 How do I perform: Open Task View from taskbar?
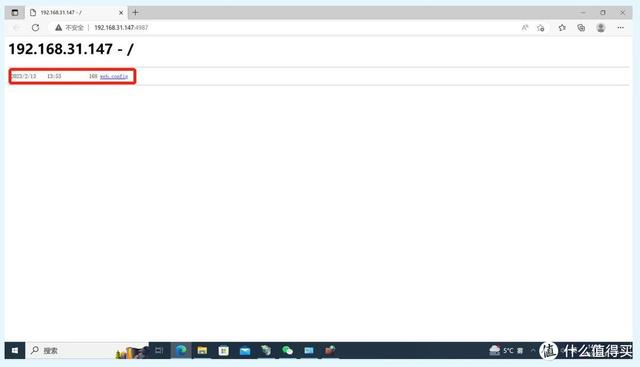pos(159,351)
